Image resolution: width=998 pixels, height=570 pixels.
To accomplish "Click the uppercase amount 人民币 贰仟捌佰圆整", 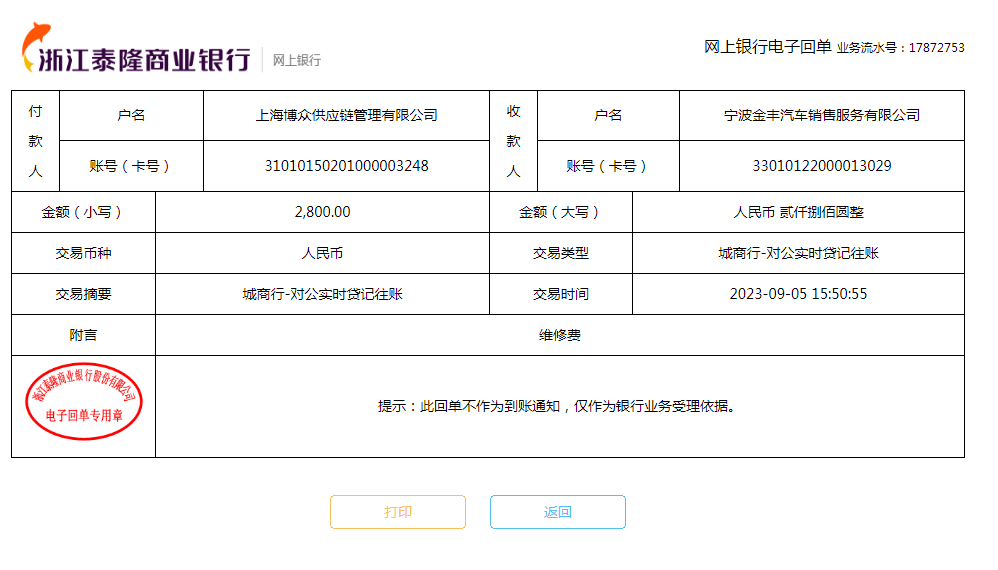I will pyautogui.click(x=798, y=212).
